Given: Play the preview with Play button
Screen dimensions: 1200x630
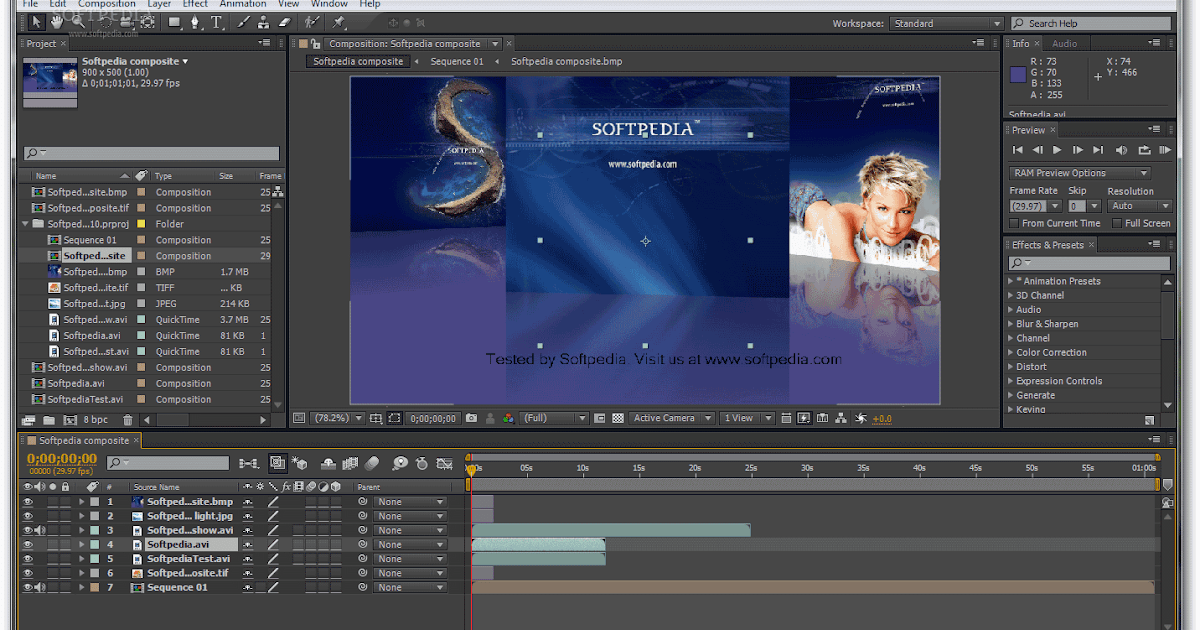Looking at the screenshot, I should (1057, 150).
